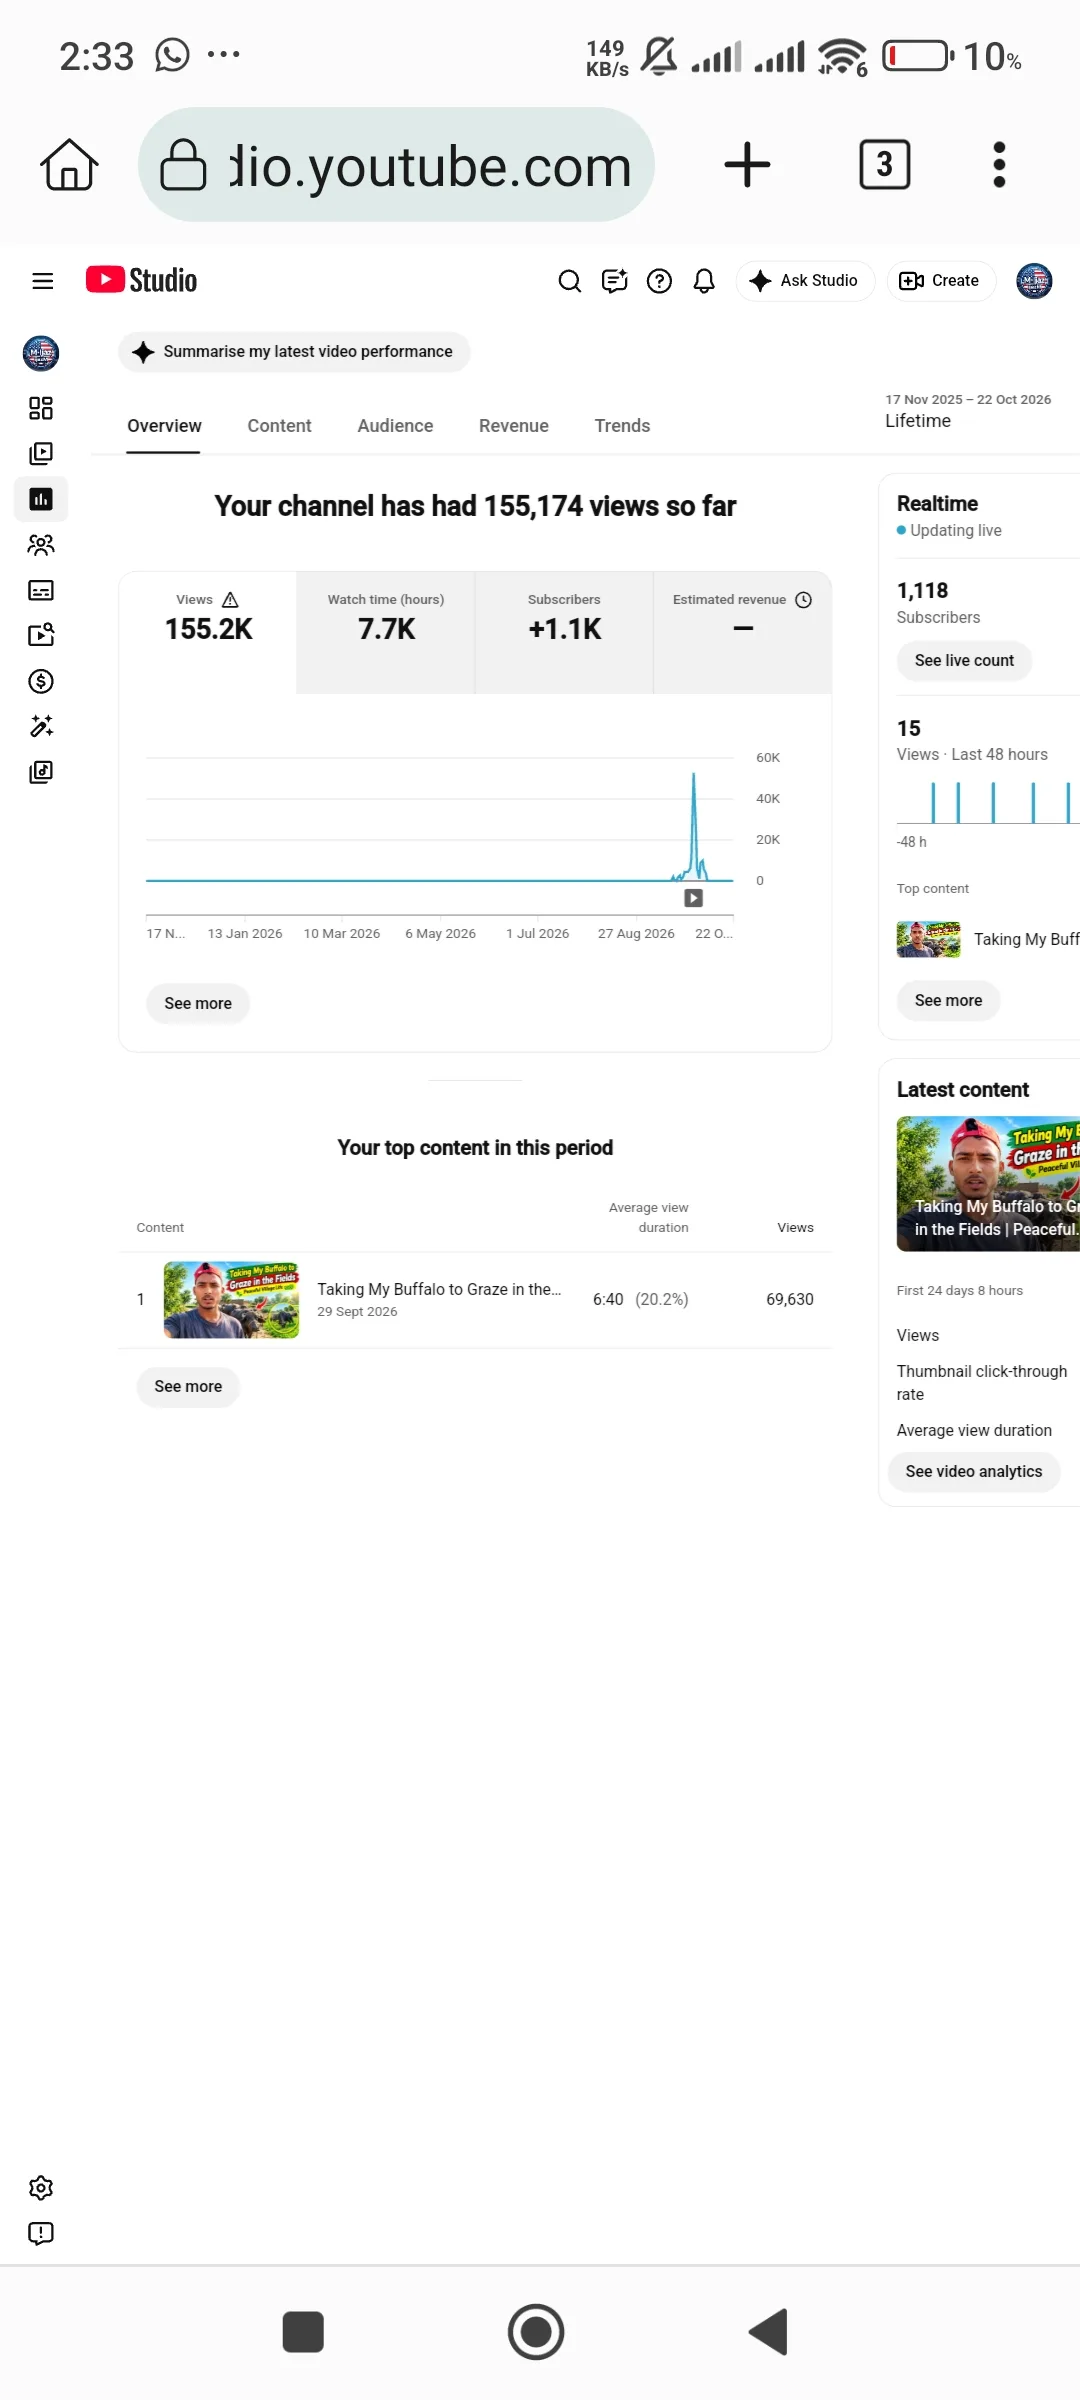Click the Ask Studio button
The image size is (1080, 2400).
pos(805,281)
